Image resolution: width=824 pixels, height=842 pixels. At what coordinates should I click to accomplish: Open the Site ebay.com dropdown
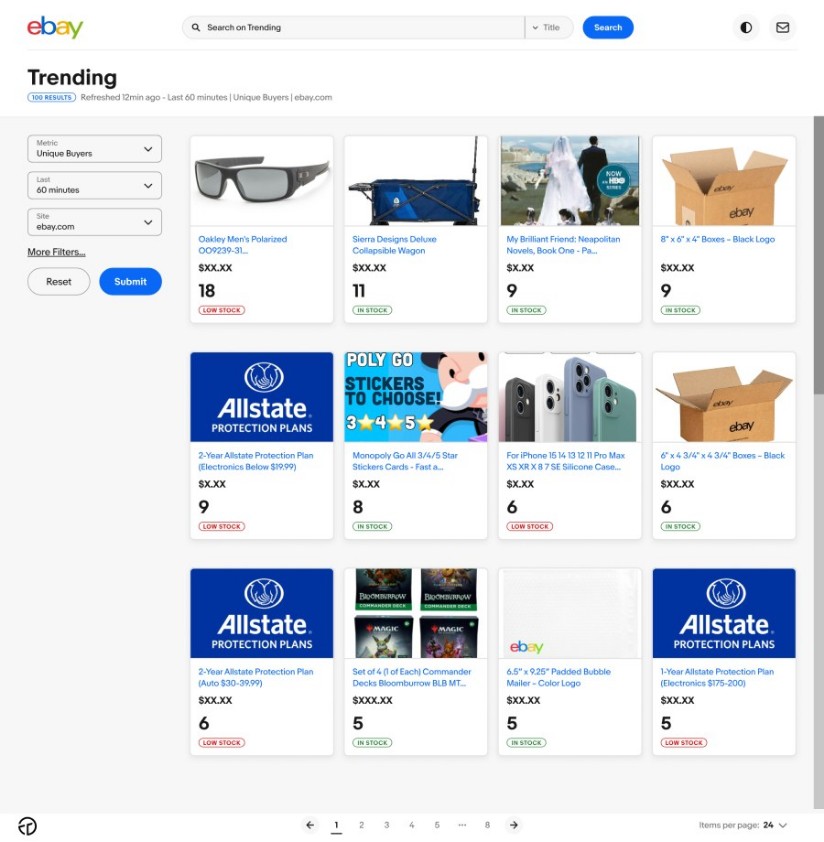tap(95, 222)
